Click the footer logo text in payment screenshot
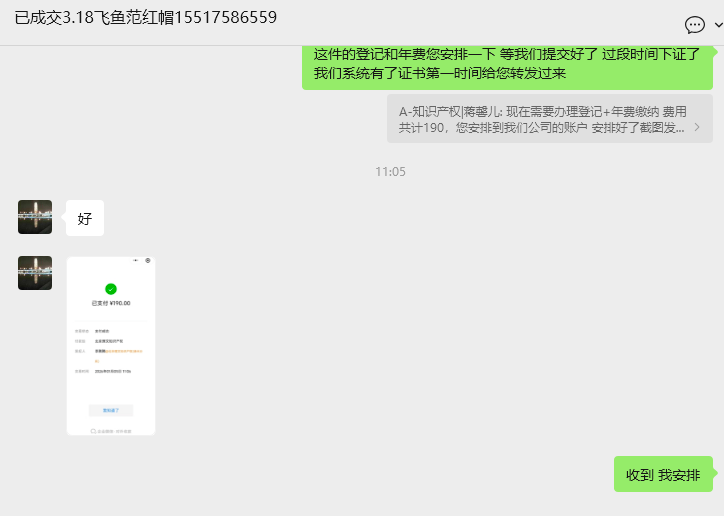 click(x=111, y=431)
